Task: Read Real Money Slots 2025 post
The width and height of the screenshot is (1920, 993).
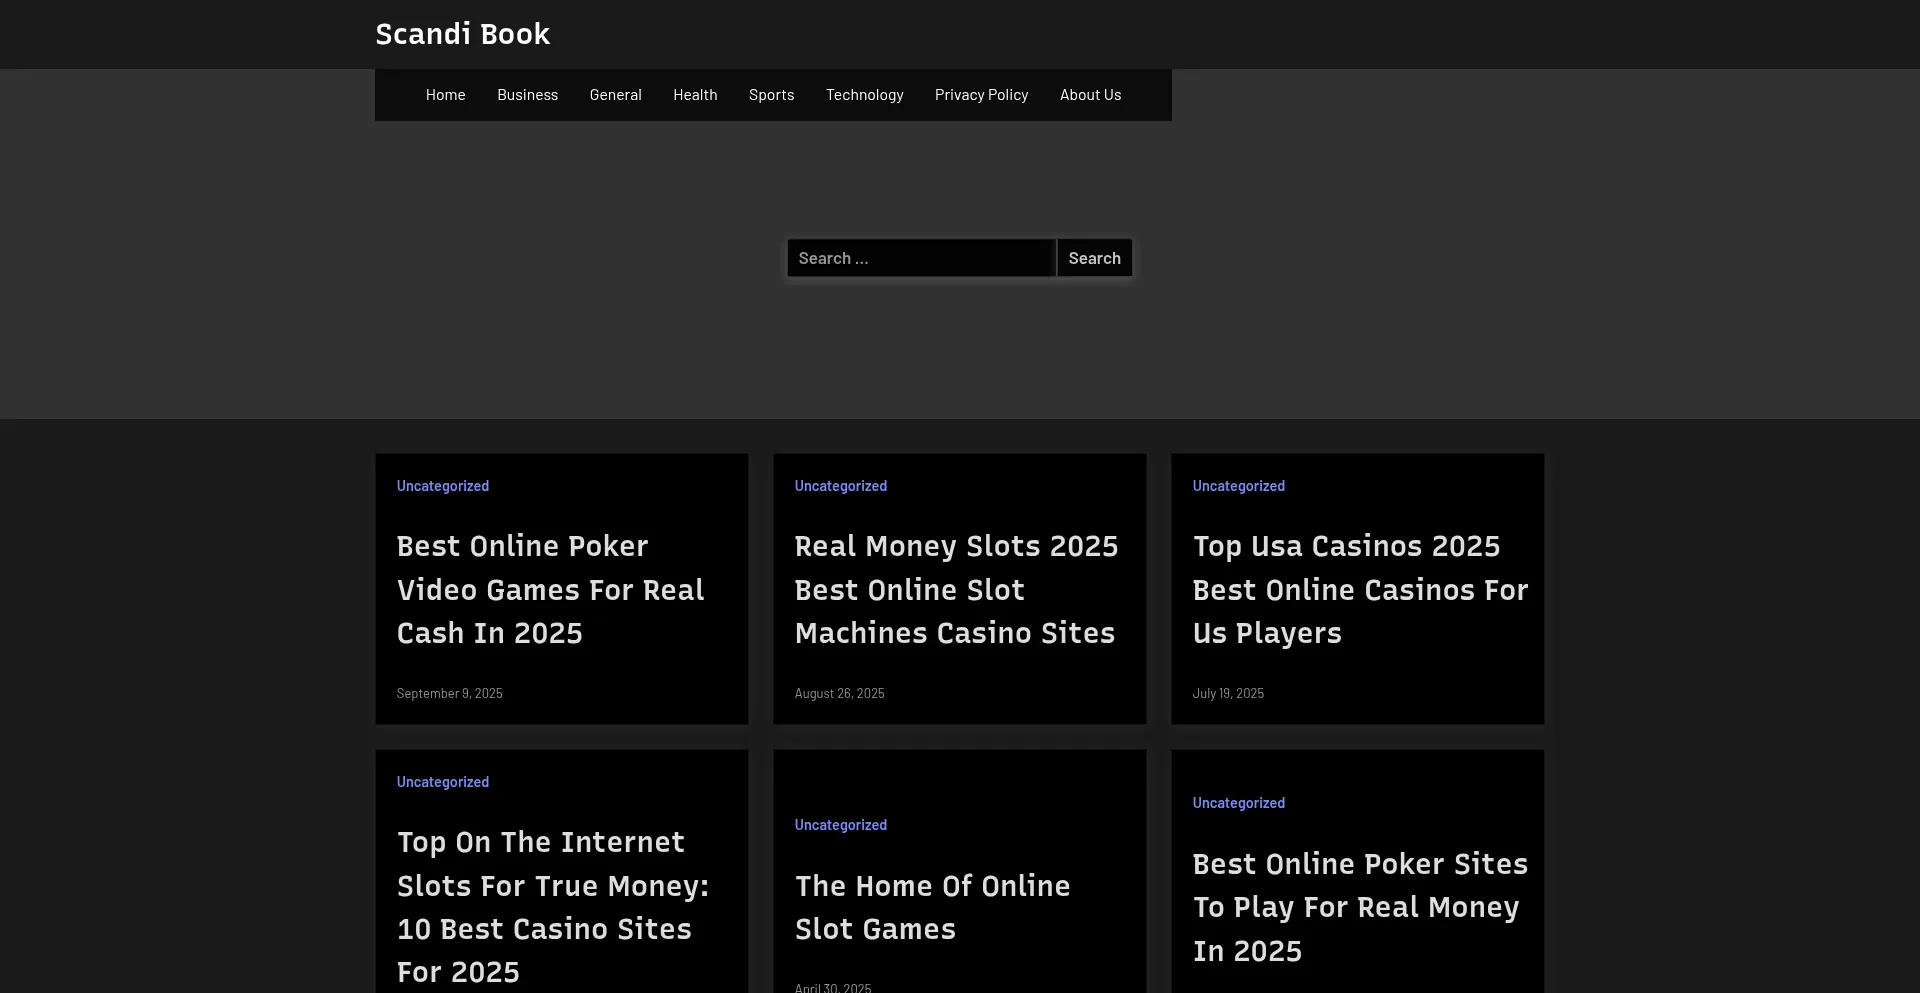Action: tap(955, 589)
